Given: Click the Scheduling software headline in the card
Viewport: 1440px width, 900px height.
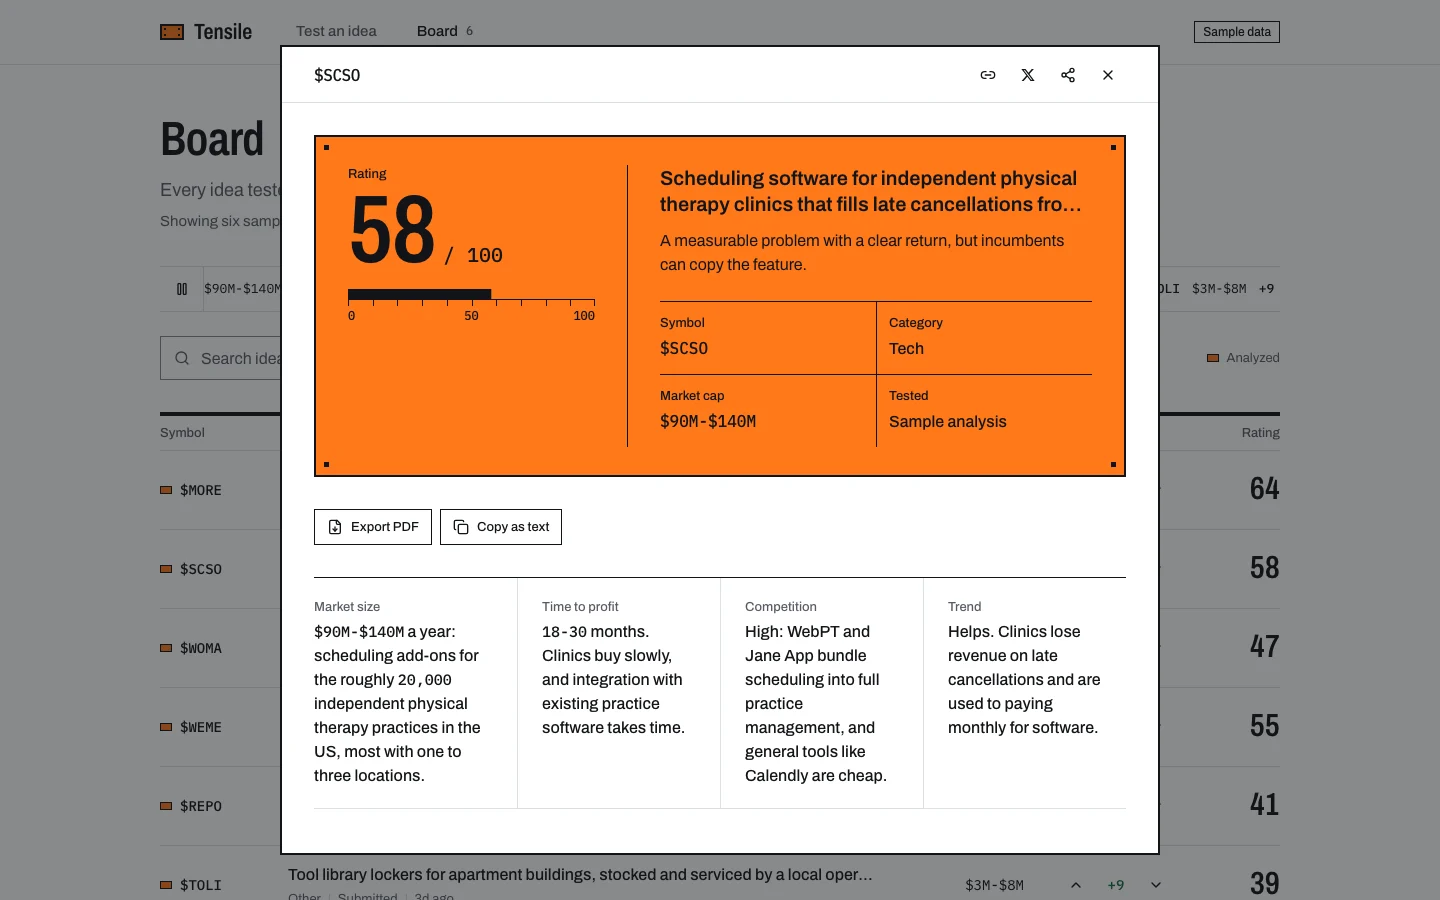Looking at the screenshot, I should 871,191.
